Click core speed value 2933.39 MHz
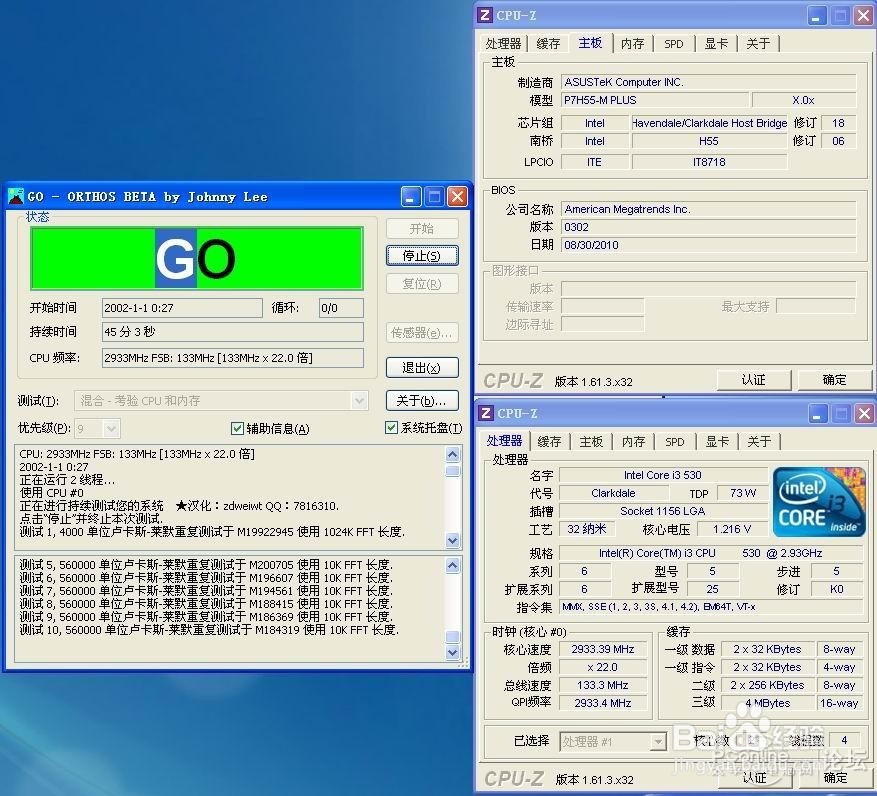877x796 pixels. coord(603,649)
